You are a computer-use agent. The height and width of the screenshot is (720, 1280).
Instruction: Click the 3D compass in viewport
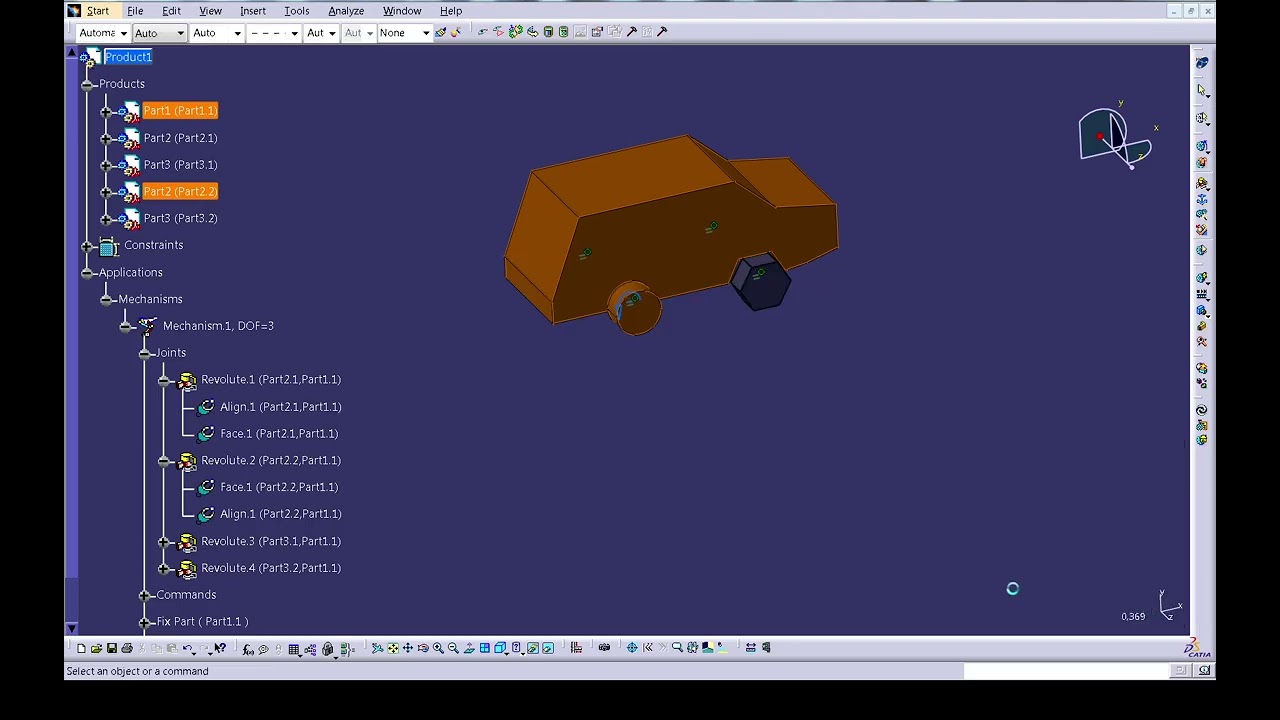[x=1115, y=136]
